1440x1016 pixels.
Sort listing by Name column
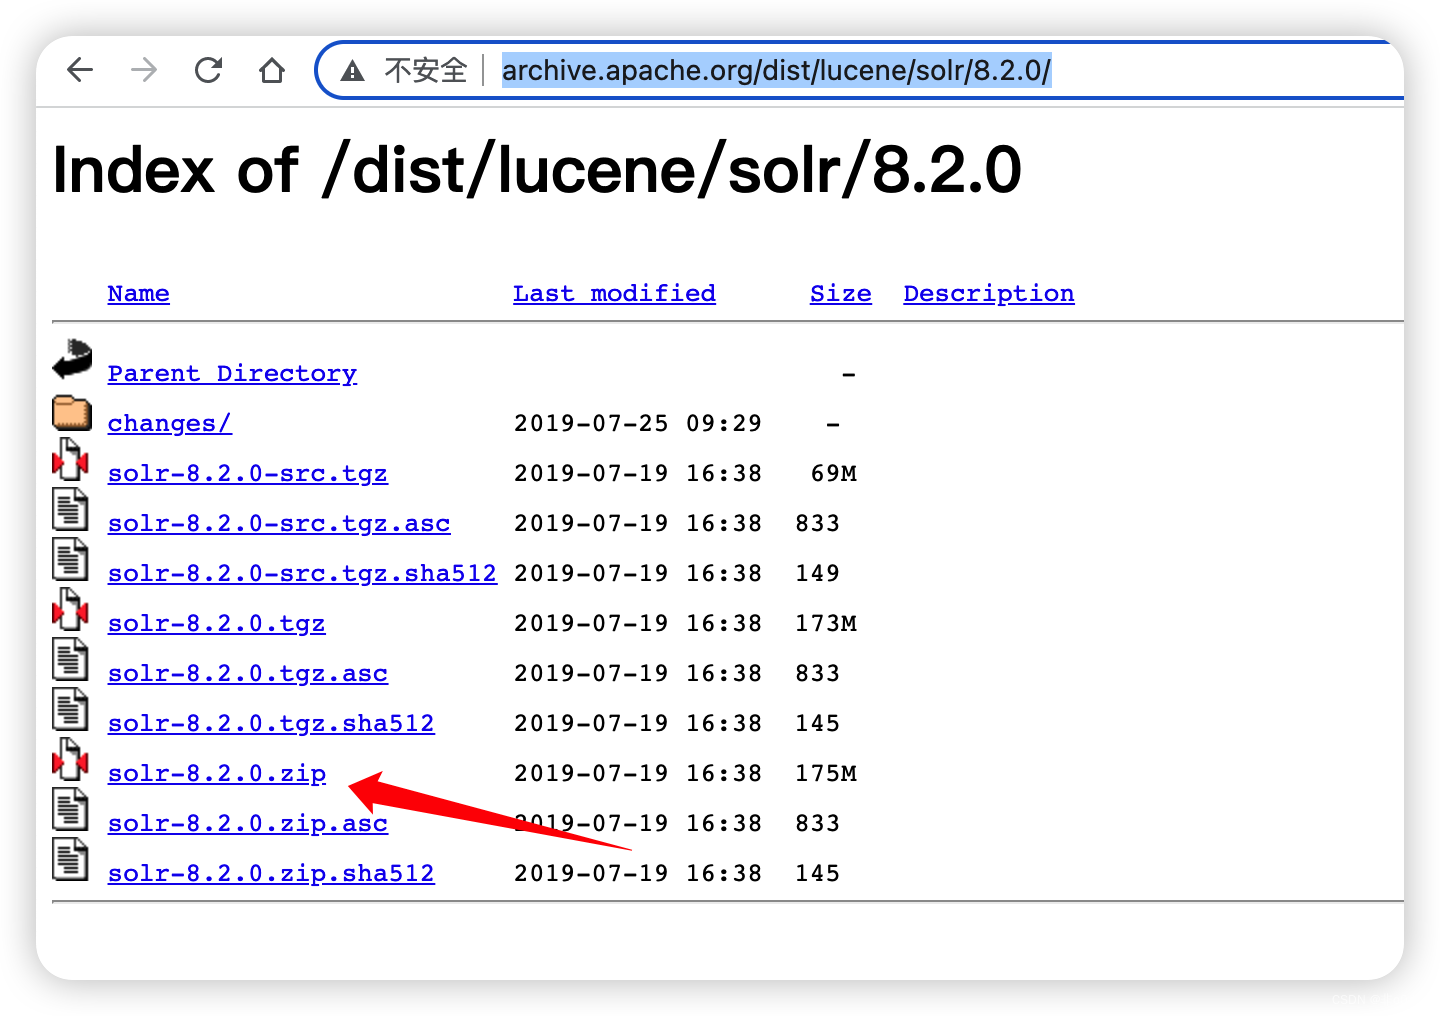pyautogui.click(x=139, y=294)
